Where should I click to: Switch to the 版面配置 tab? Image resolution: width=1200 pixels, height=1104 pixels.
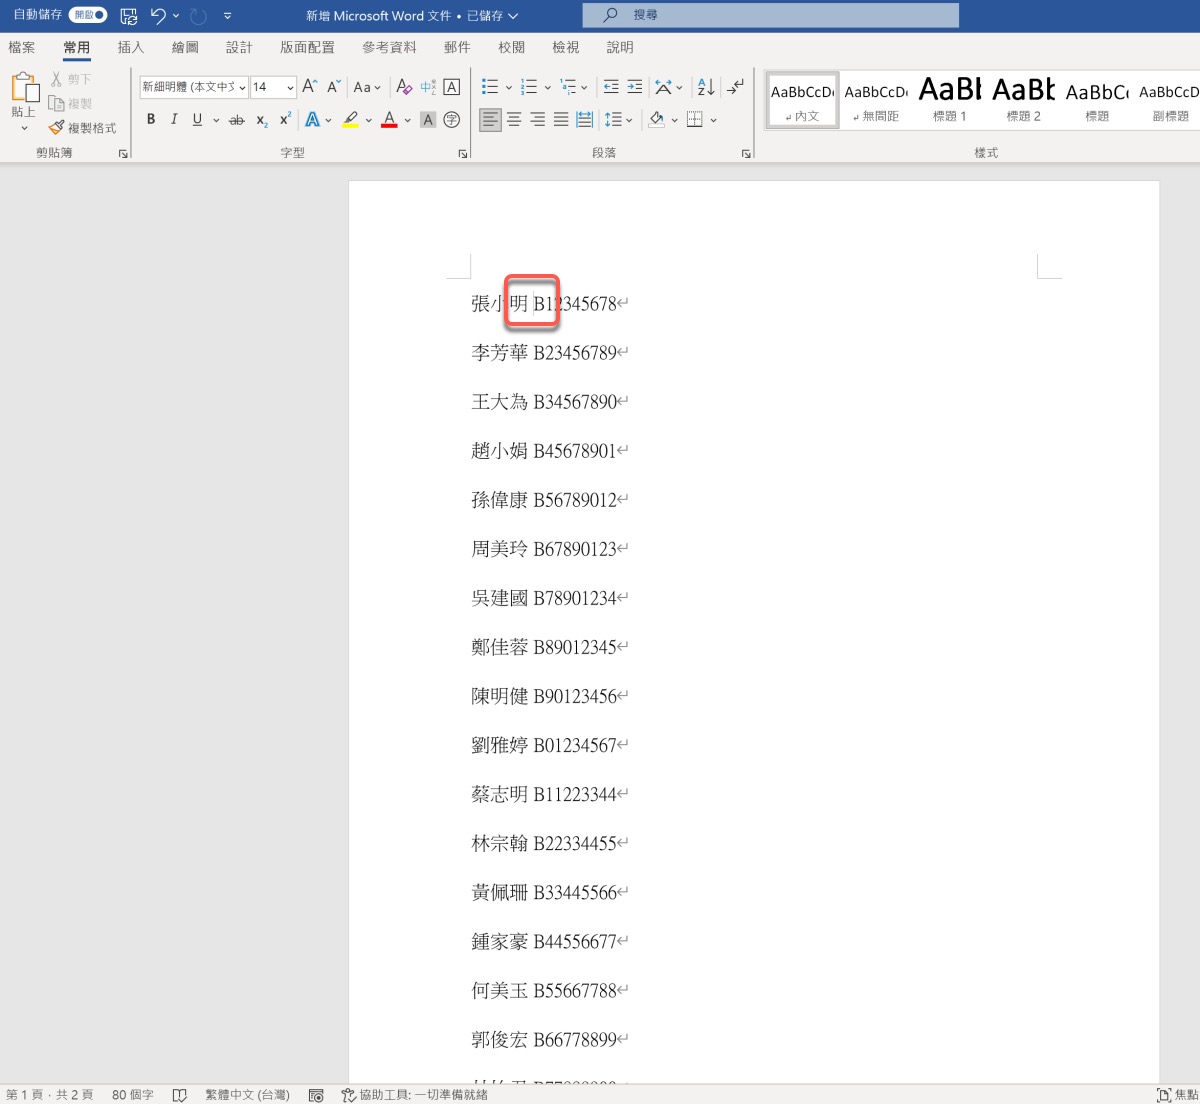pyautogui.click(x=307, y=47)
